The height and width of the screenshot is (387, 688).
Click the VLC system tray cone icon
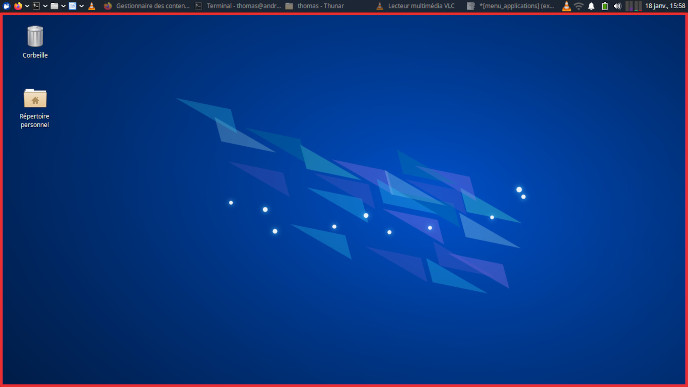(x=566, y=6)
